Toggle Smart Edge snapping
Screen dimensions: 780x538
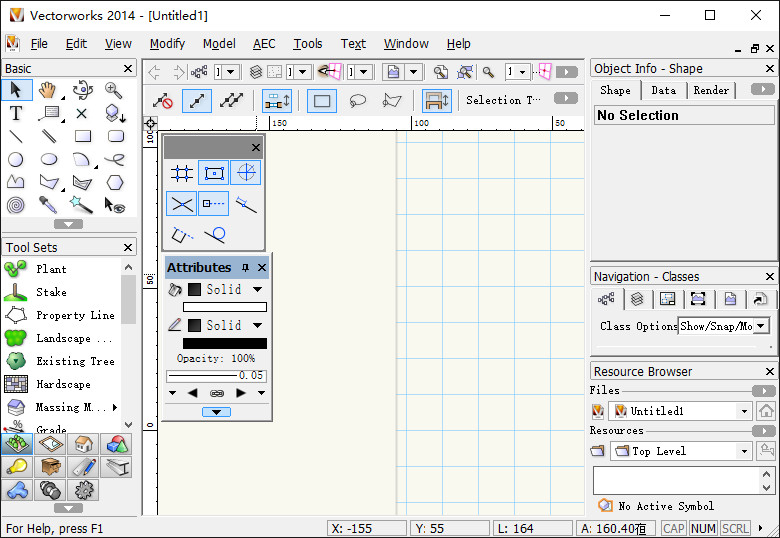[x=182, y=234]
